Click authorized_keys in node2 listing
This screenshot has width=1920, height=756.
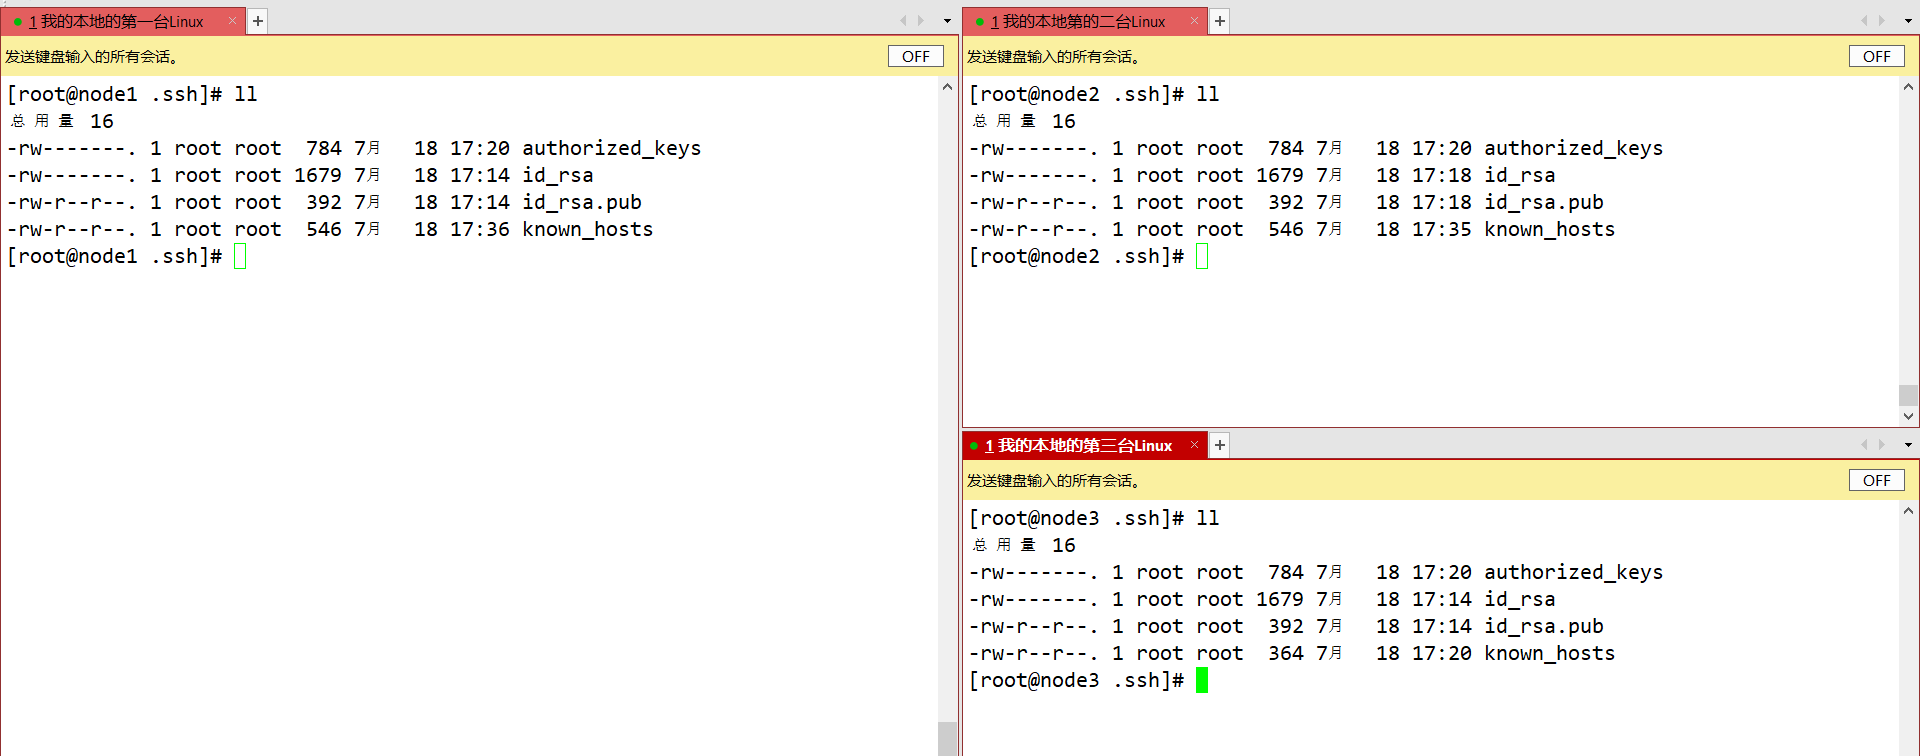click(1573, 148)
